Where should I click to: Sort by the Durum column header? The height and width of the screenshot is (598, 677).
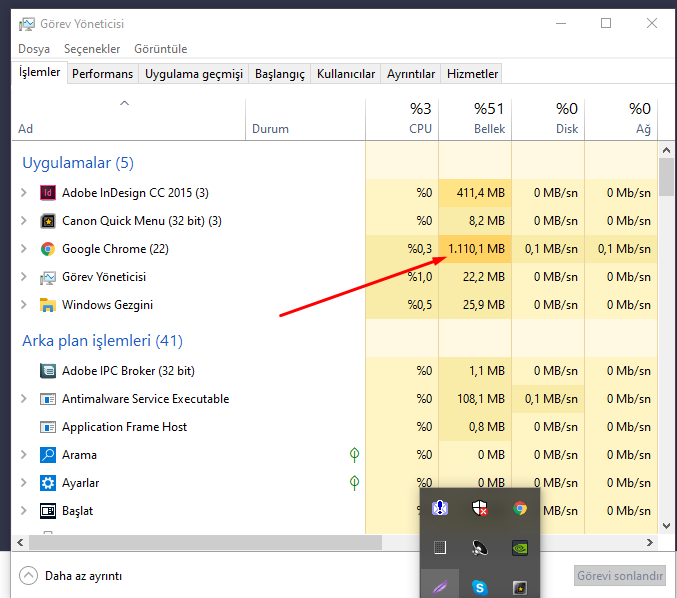[305, 119]
